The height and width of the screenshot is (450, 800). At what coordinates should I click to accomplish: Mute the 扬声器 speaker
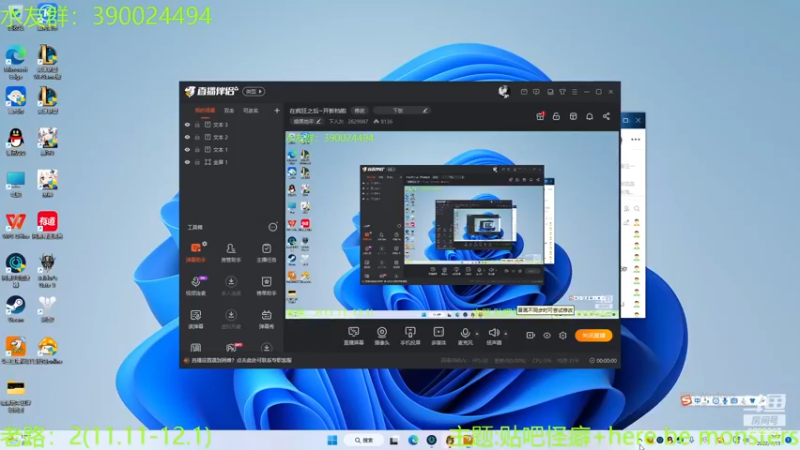click(493, 336)
